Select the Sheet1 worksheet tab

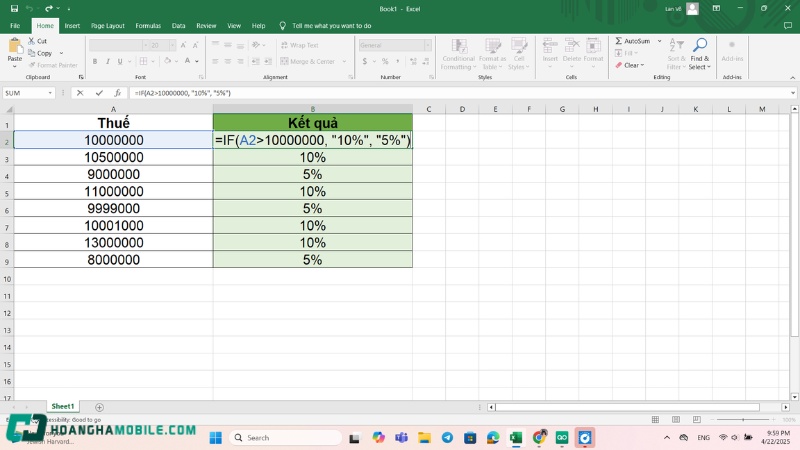(63, 407)
